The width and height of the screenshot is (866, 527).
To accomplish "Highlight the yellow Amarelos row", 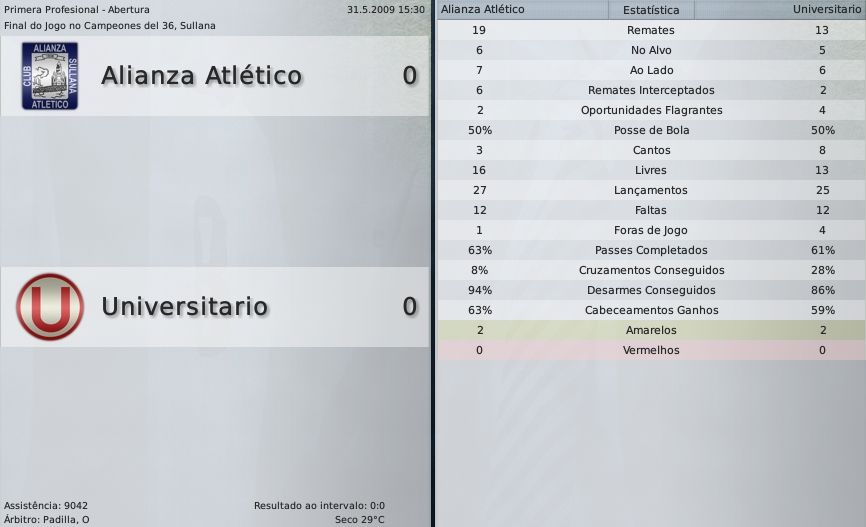I will click(x=650, y=330).
